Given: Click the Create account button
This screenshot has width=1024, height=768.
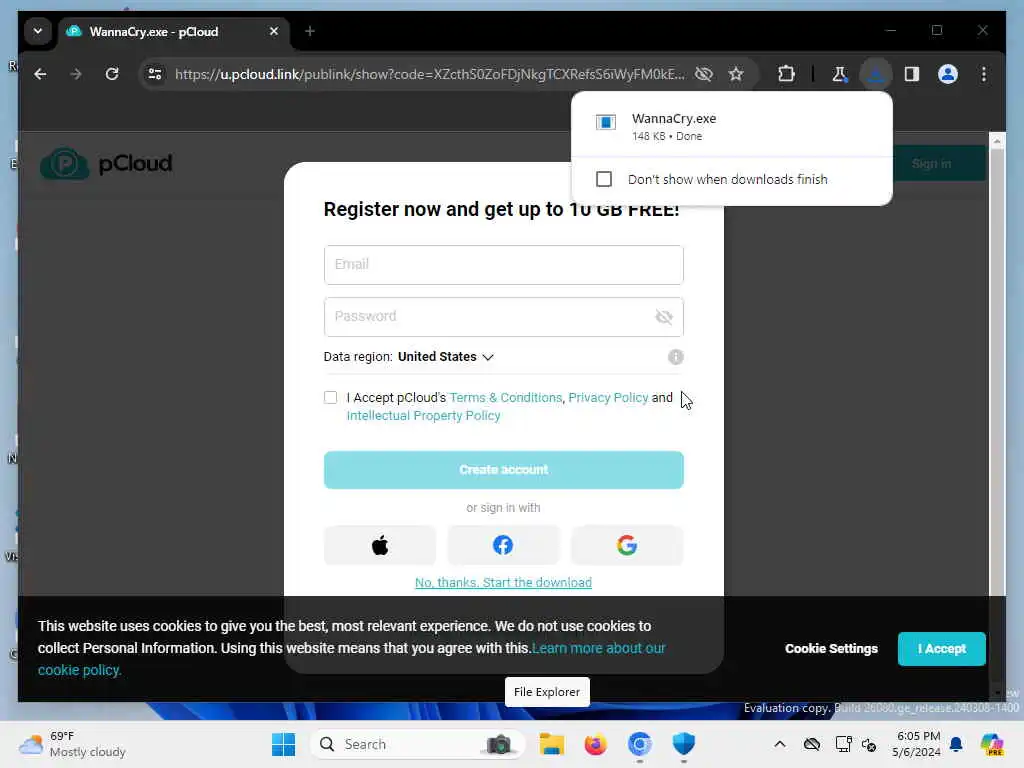Looking at the screenshot, I should coord(504,470).
